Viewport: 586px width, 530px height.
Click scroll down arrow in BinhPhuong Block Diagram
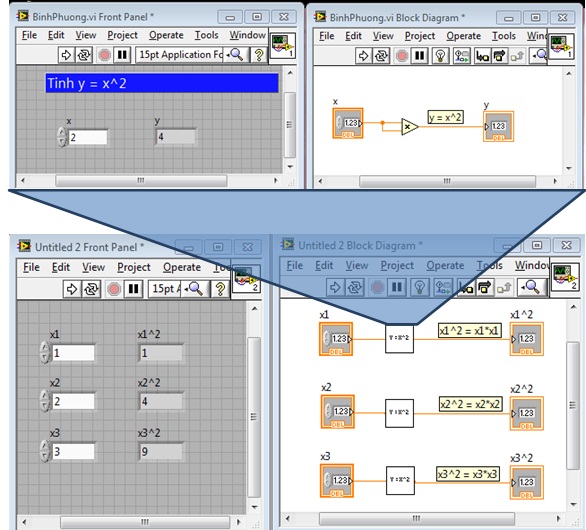568,169
